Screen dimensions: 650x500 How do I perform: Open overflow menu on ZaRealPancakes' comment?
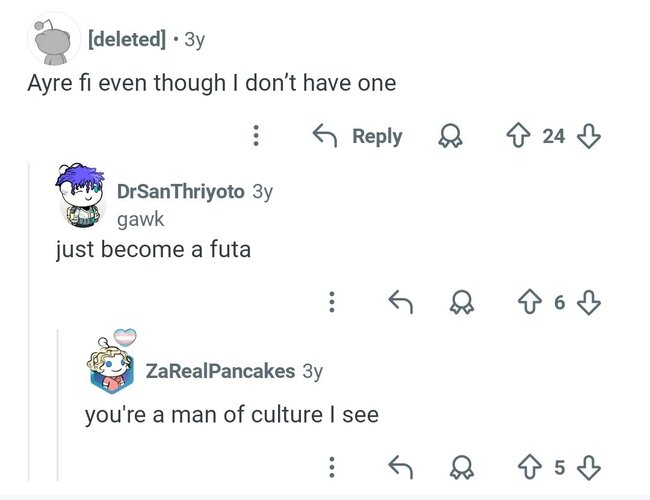coord(332,467)
